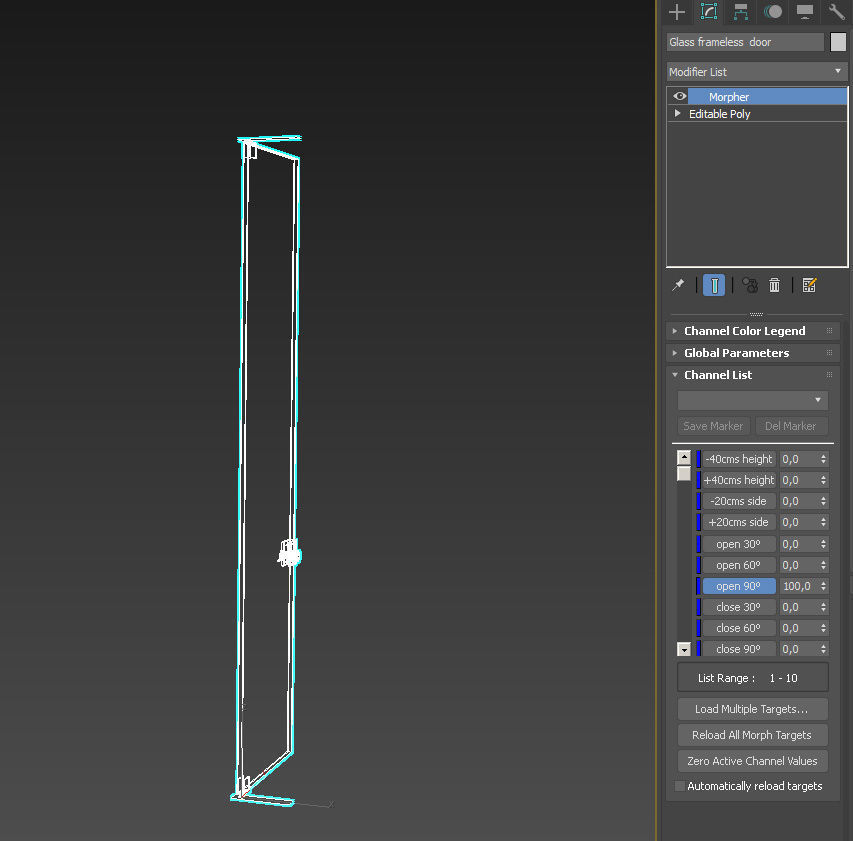
Task: Select the open 30º channel
Action: pos(739,544)
